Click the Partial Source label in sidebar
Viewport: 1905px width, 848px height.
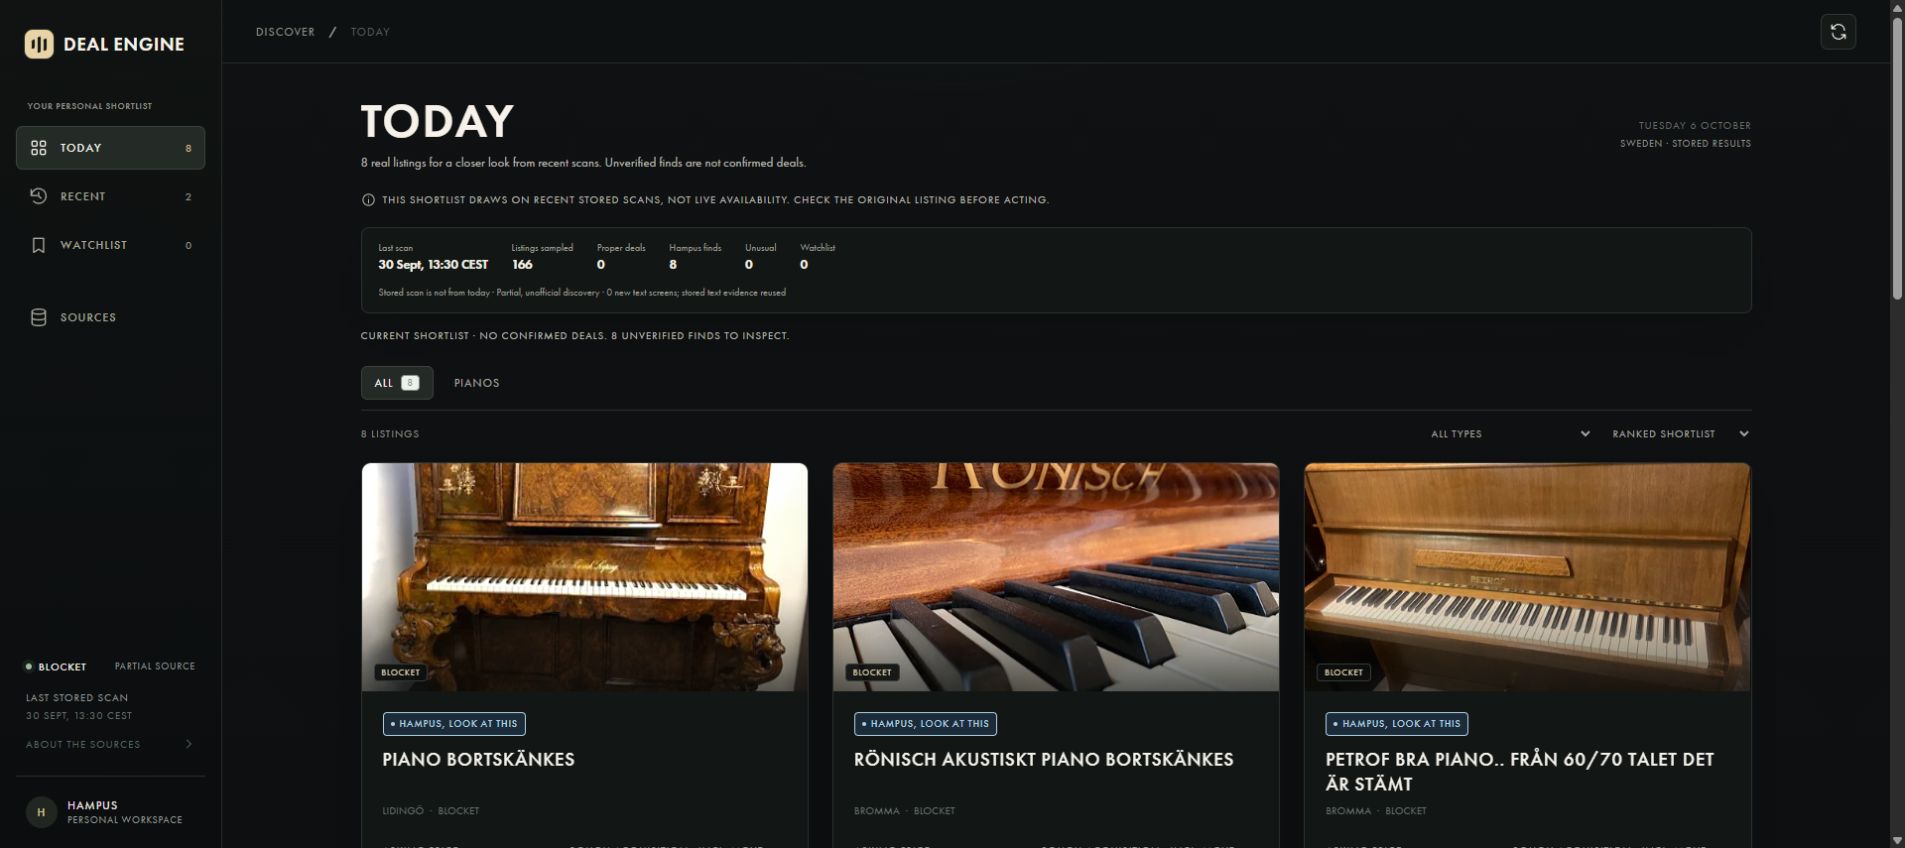click(x=155, y=666)
